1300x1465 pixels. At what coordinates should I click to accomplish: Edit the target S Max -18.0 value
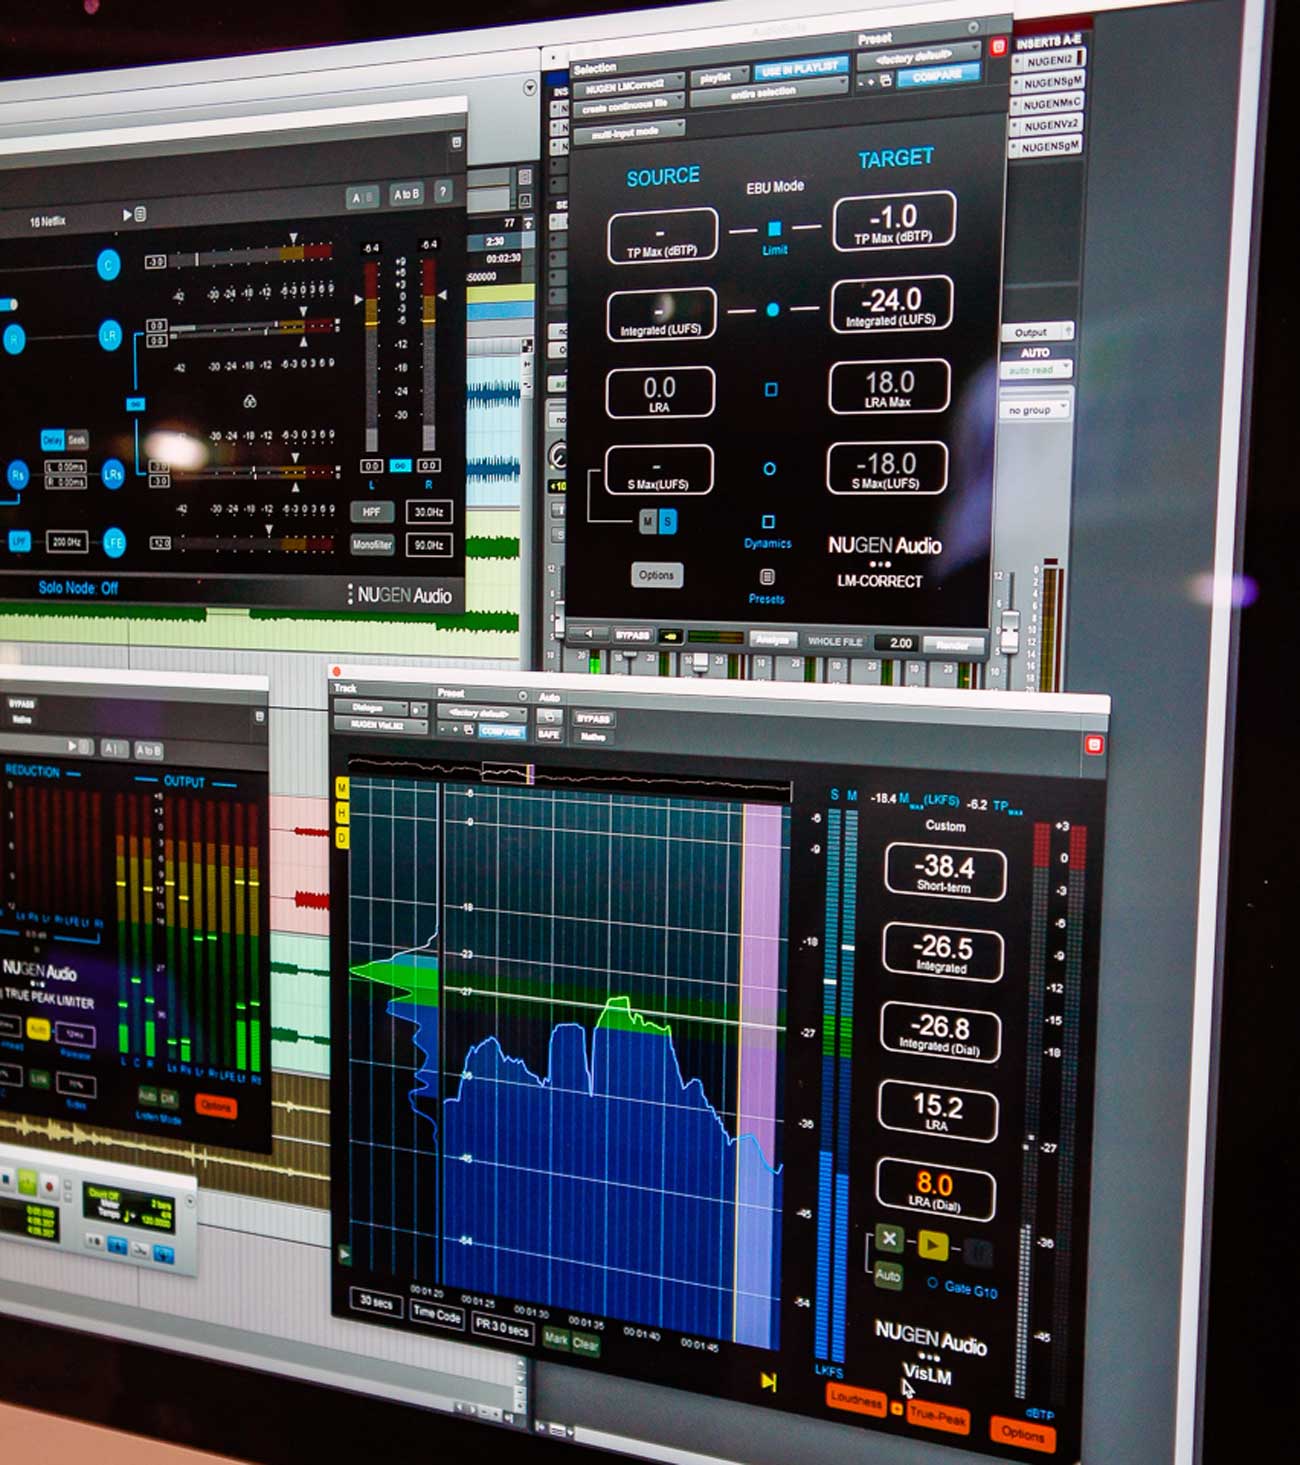[x=886, y=468]
